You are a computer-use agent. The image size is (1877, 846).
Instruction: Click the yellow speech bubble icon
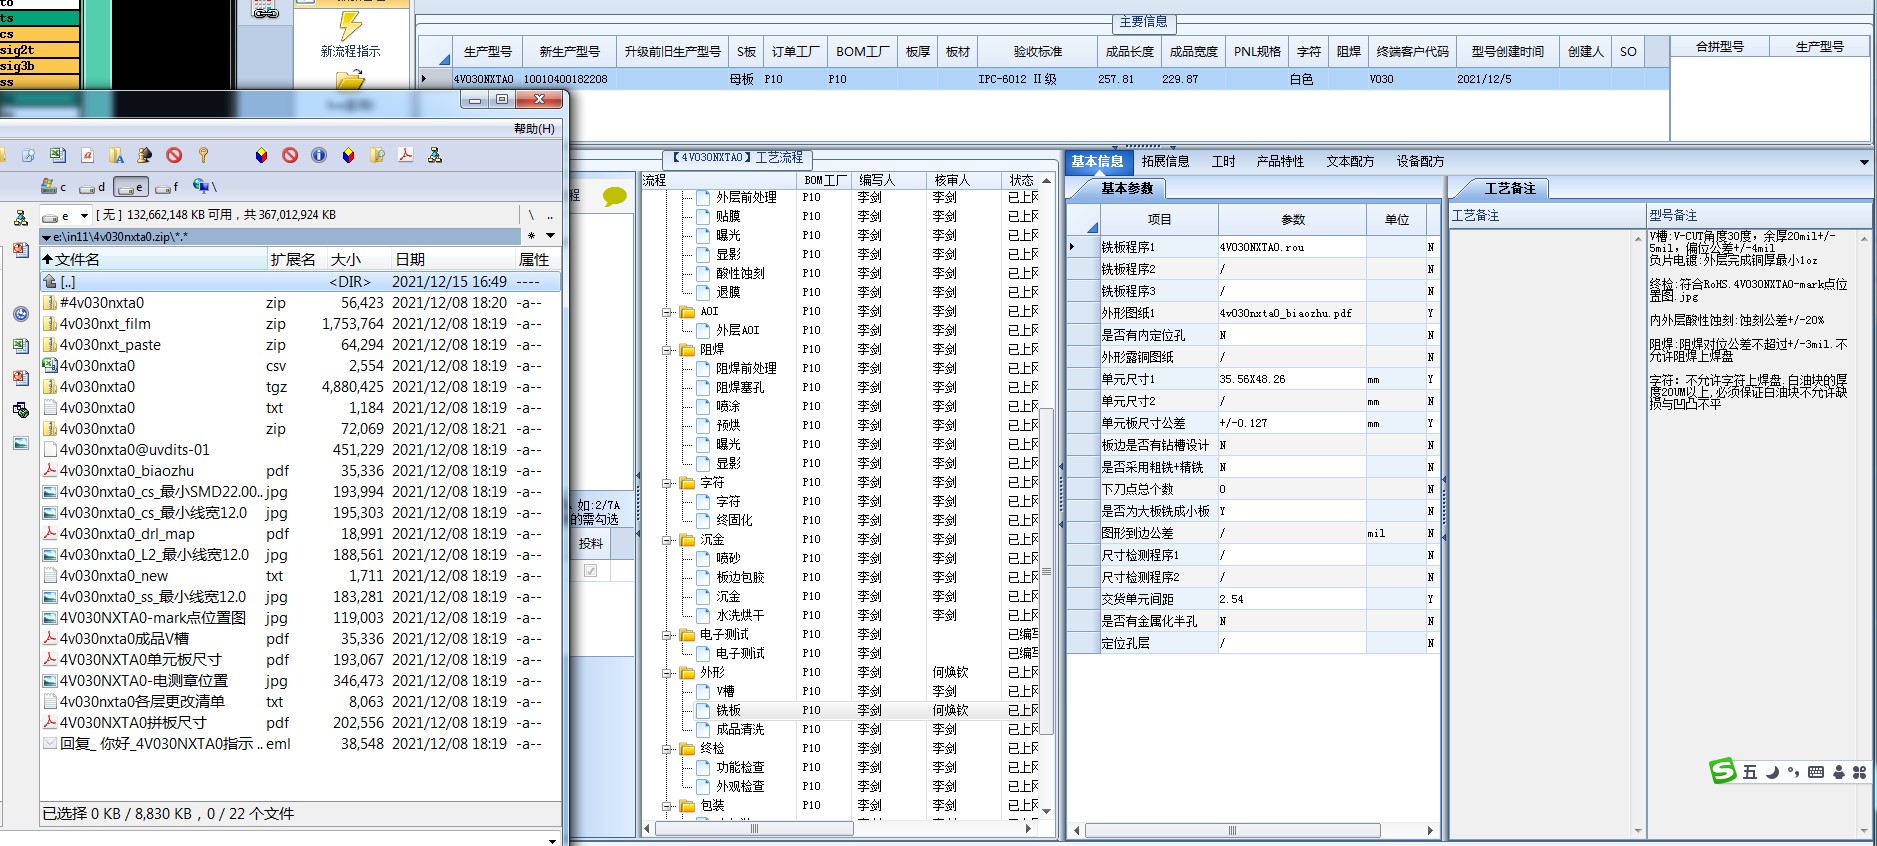(x=614, y=197)
